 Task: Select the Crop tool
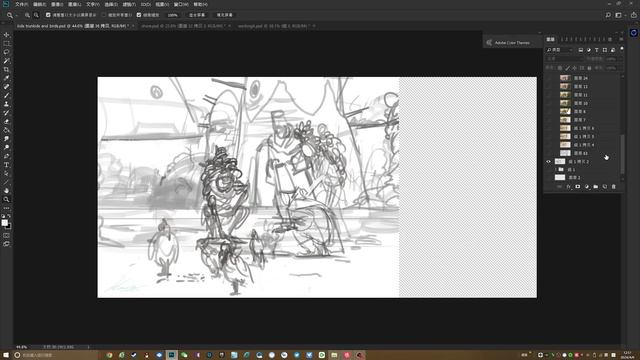[6, 69]
